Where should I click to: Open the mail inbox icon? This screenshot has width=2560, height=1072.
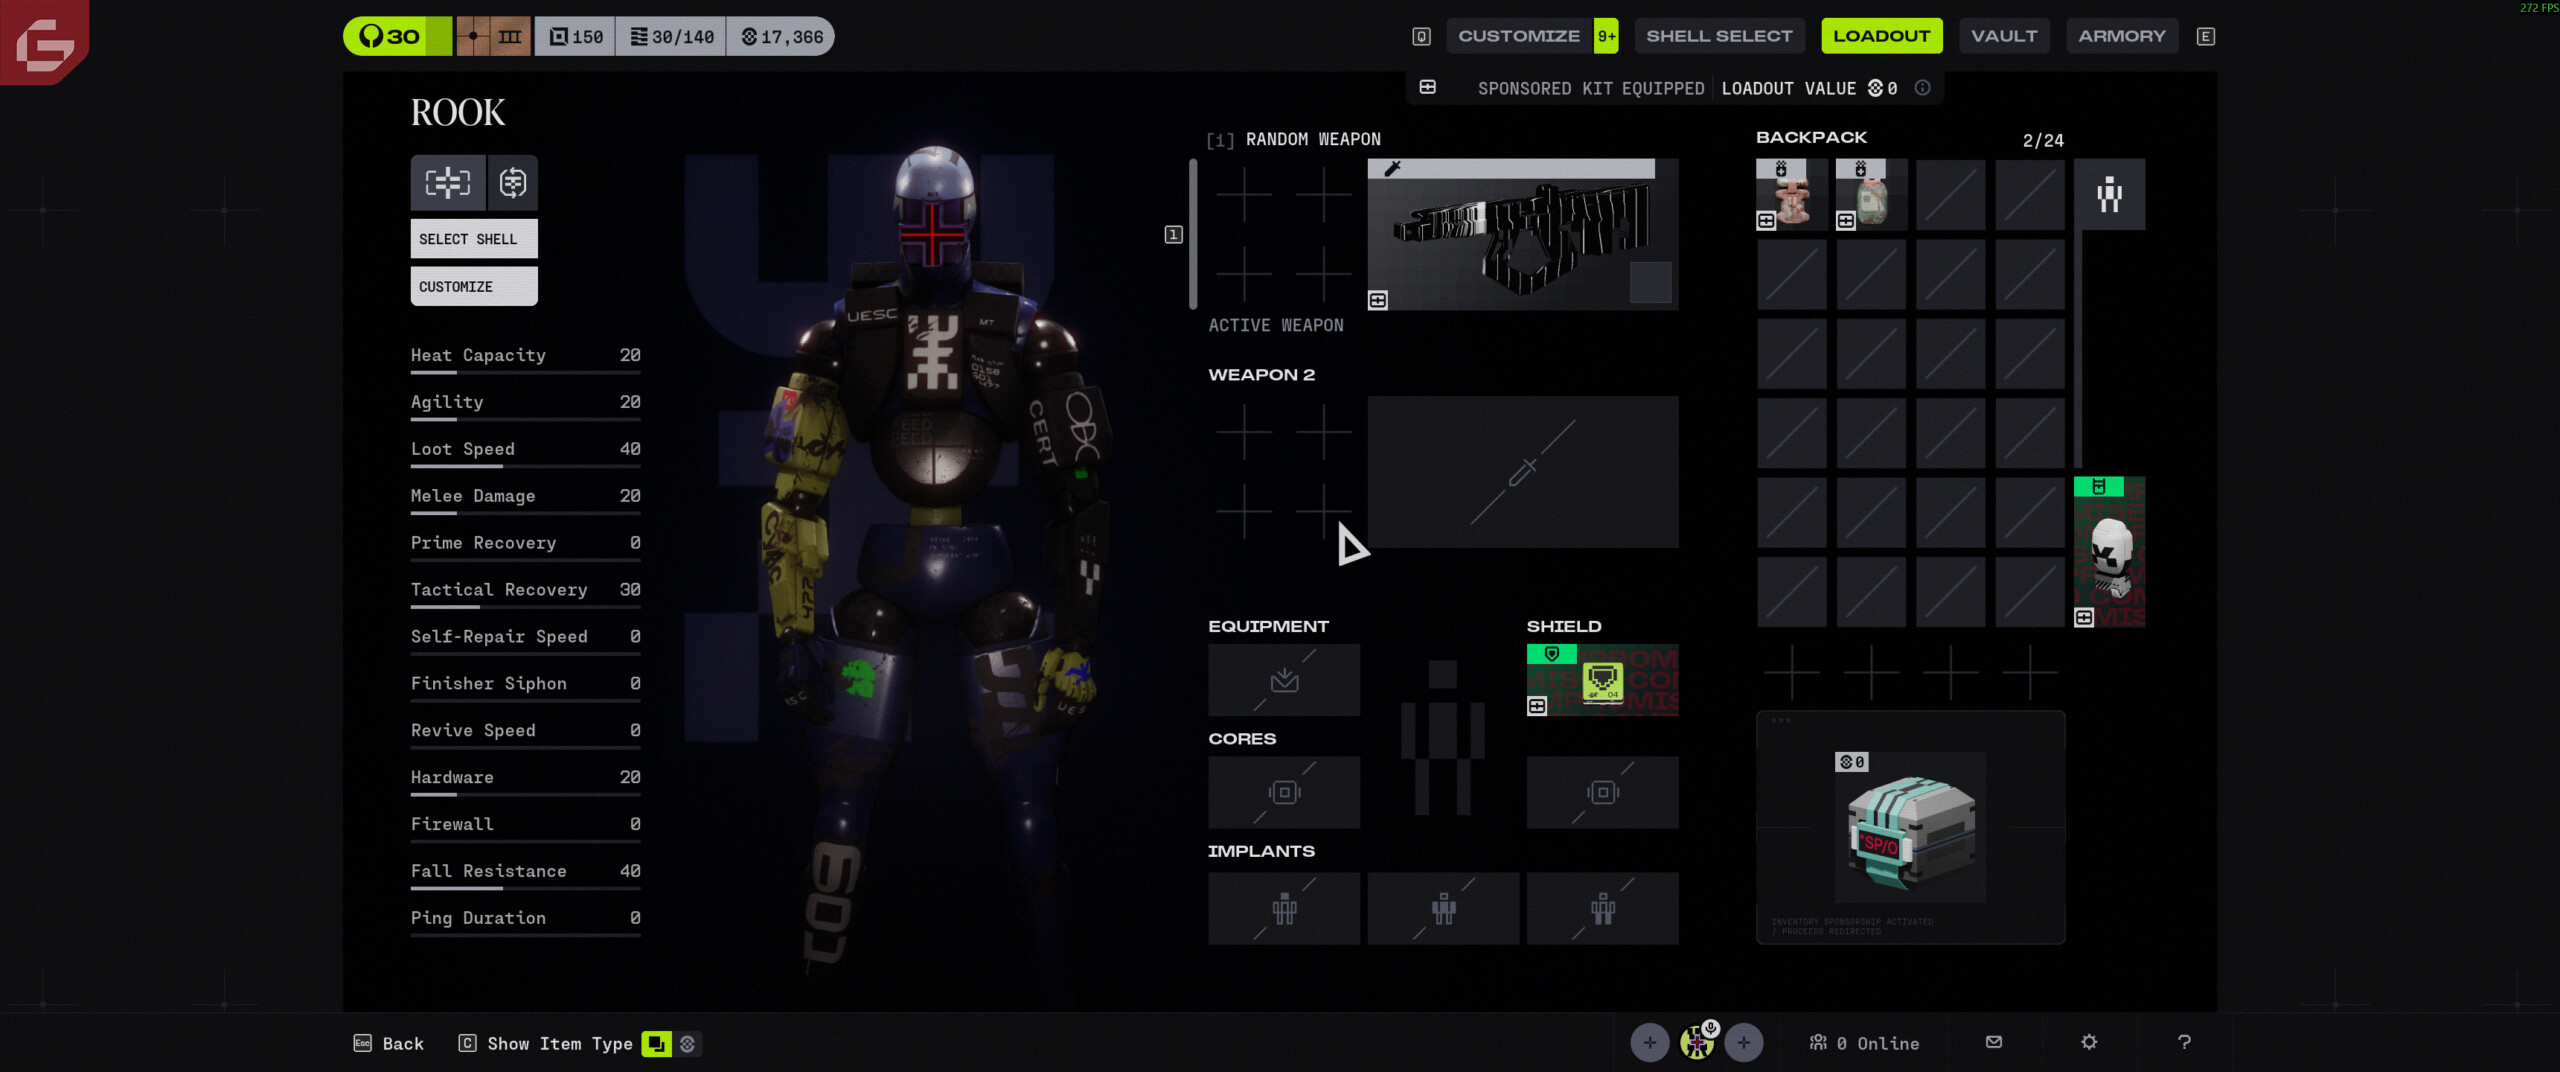coord(1993,1042)
